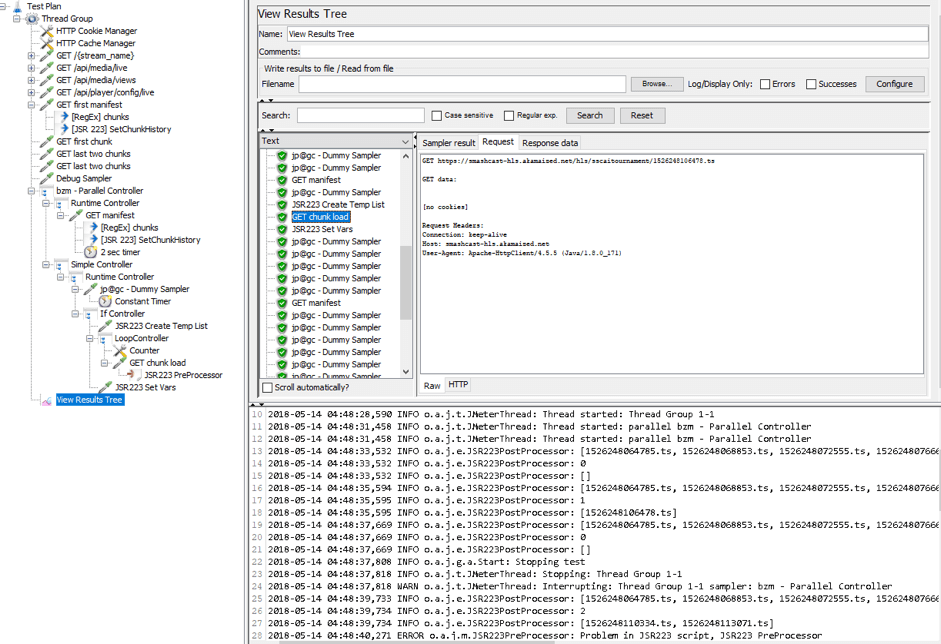The width and height of the screenshot is (941, 644).
Task: Open the HTTP Cookie Manager icon
Action: pyautogui.click(x=47, y=31)
